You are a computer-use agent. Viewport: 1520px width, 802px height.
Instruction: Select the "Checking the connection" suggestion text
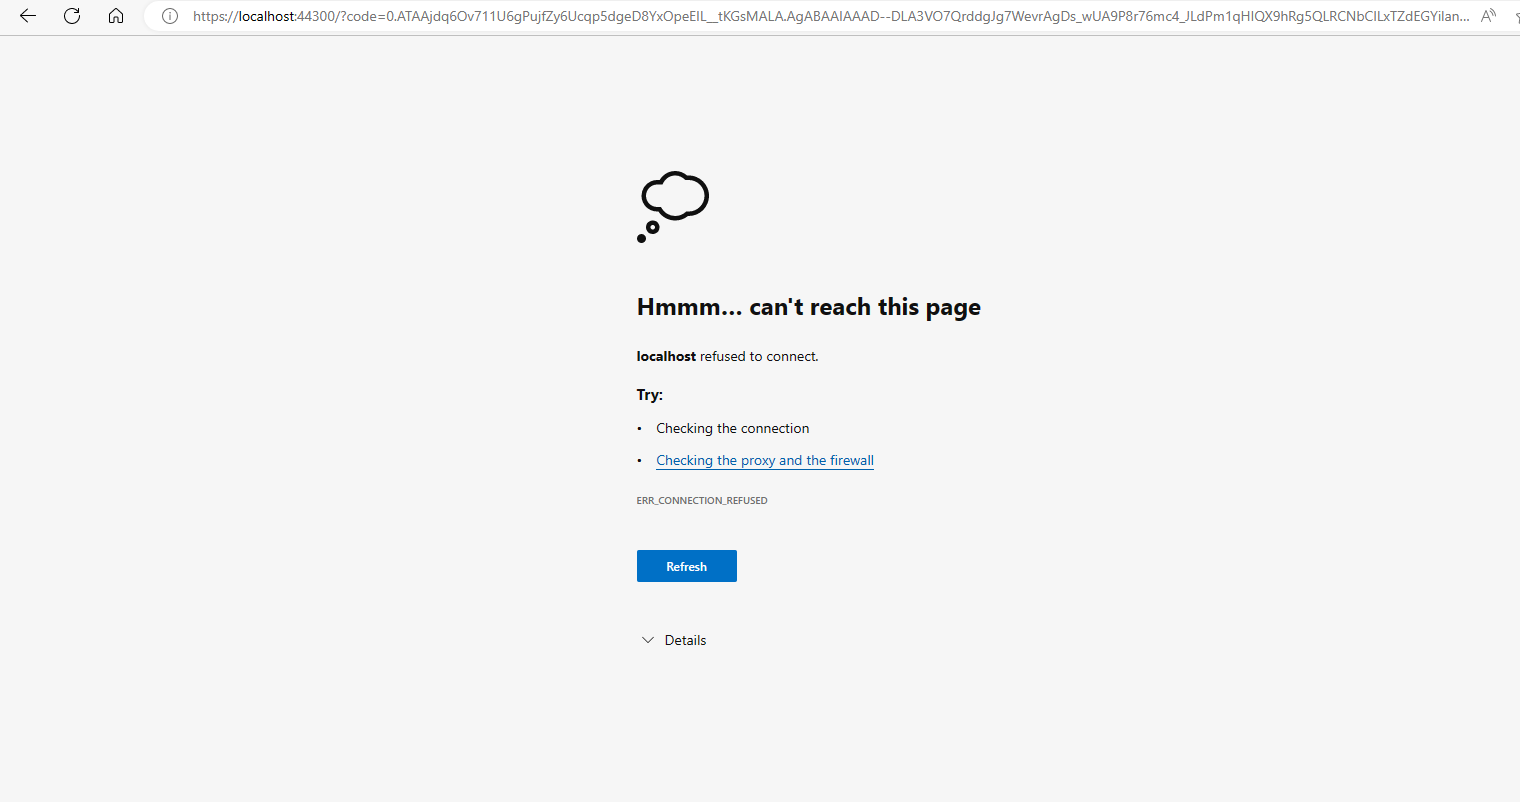pos(733,428)
